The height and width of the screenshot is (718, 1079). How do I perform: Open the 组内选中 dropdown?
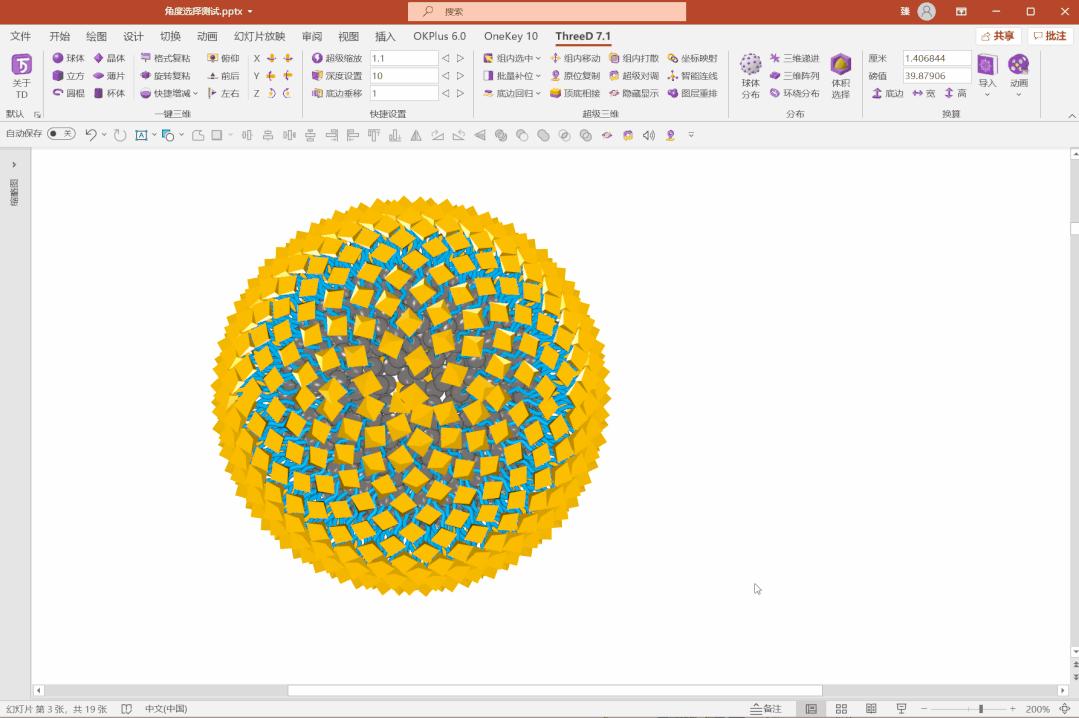click(x=538, y=58)
